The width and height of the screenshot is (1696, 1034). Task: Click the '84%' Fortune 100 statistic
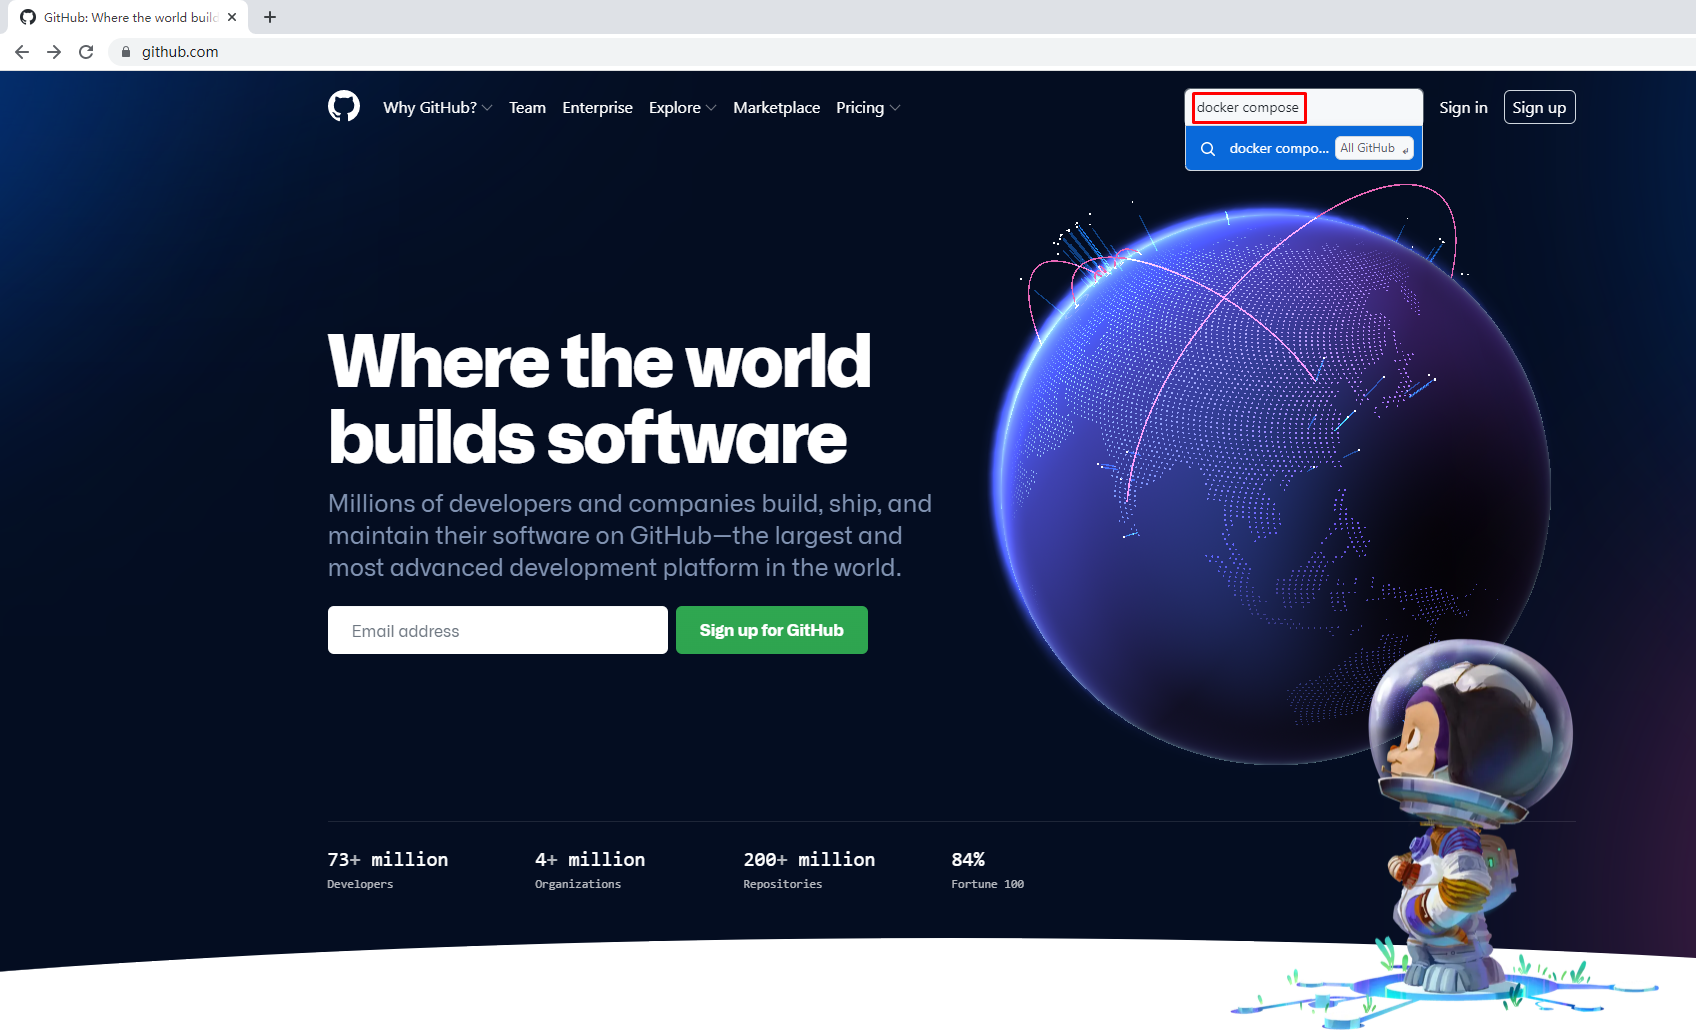pos(987,869)
